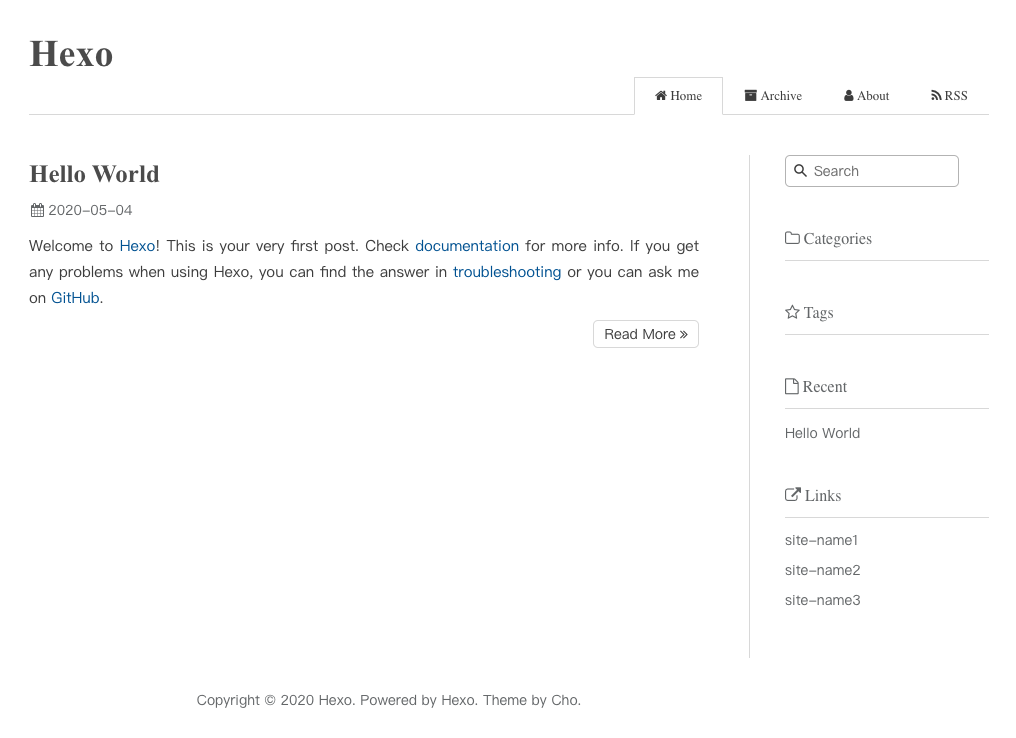Image resolution: width=1016 pixels, height=738 pixels.
Task: Open the Home tab
Action: [678, 96]
